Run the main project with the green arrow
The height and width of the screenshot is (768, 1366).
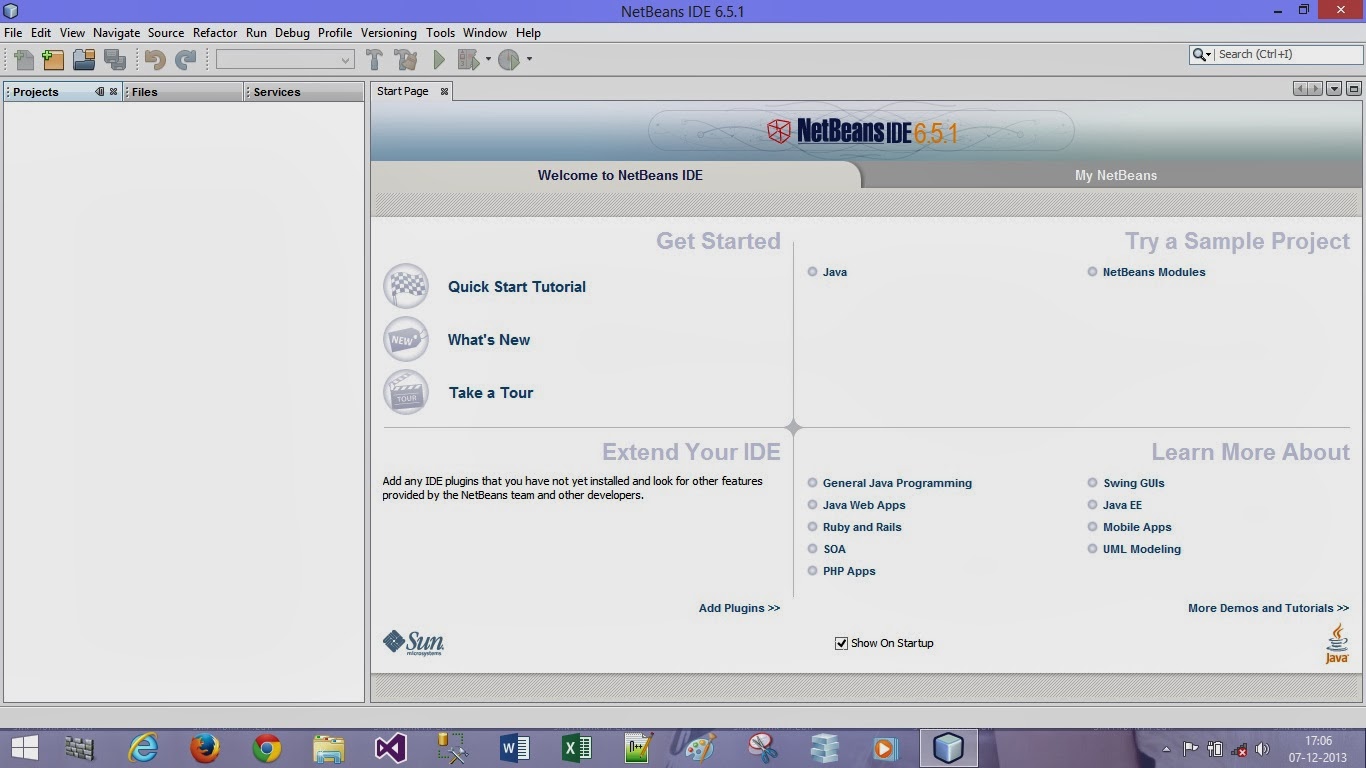pos(438,59)
